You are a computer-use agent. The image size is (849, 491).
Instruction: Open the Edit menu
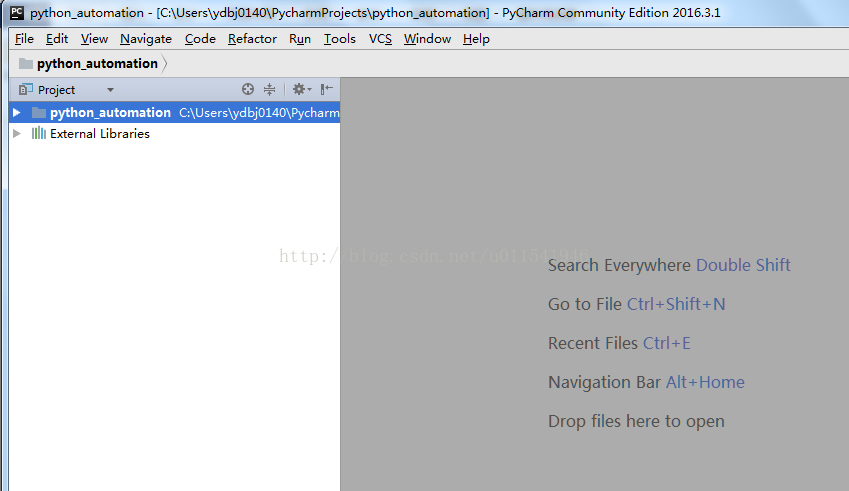pyautogui.click(x=57, y=39)
